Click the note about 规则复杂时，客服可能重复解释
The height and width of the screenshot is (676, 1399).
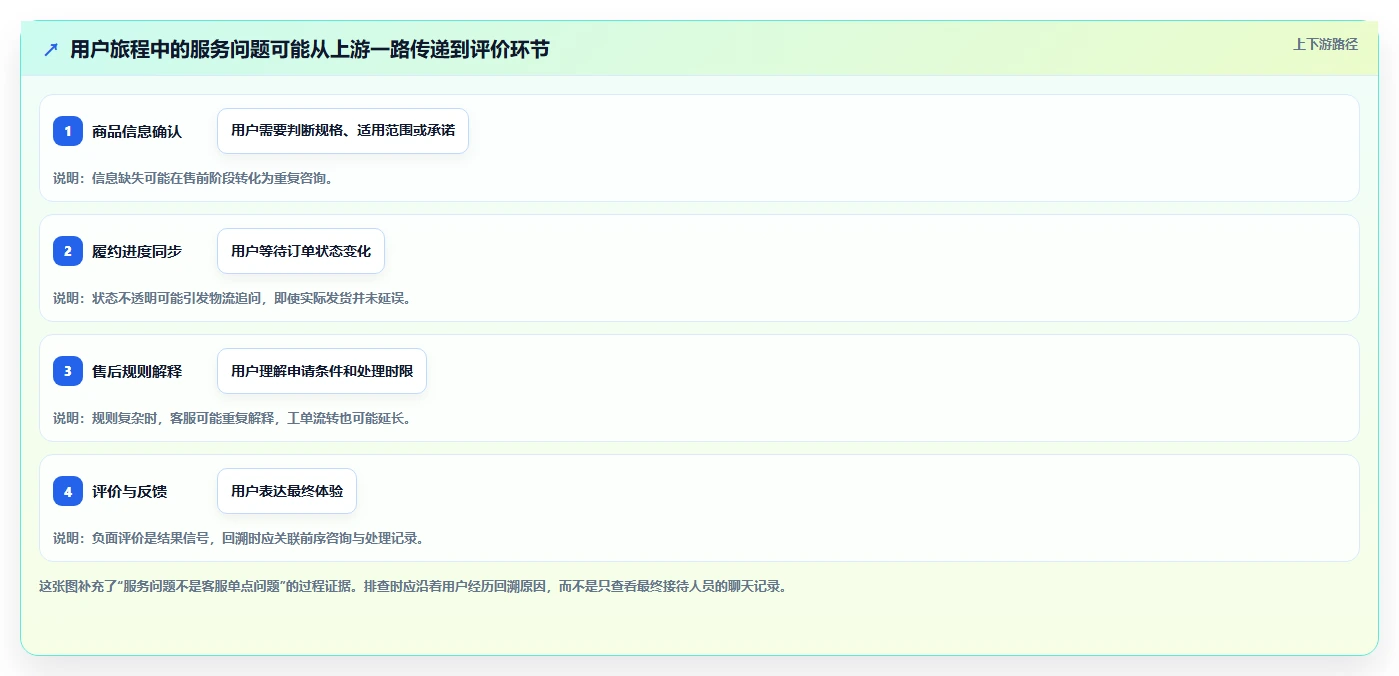click(232, 418)
